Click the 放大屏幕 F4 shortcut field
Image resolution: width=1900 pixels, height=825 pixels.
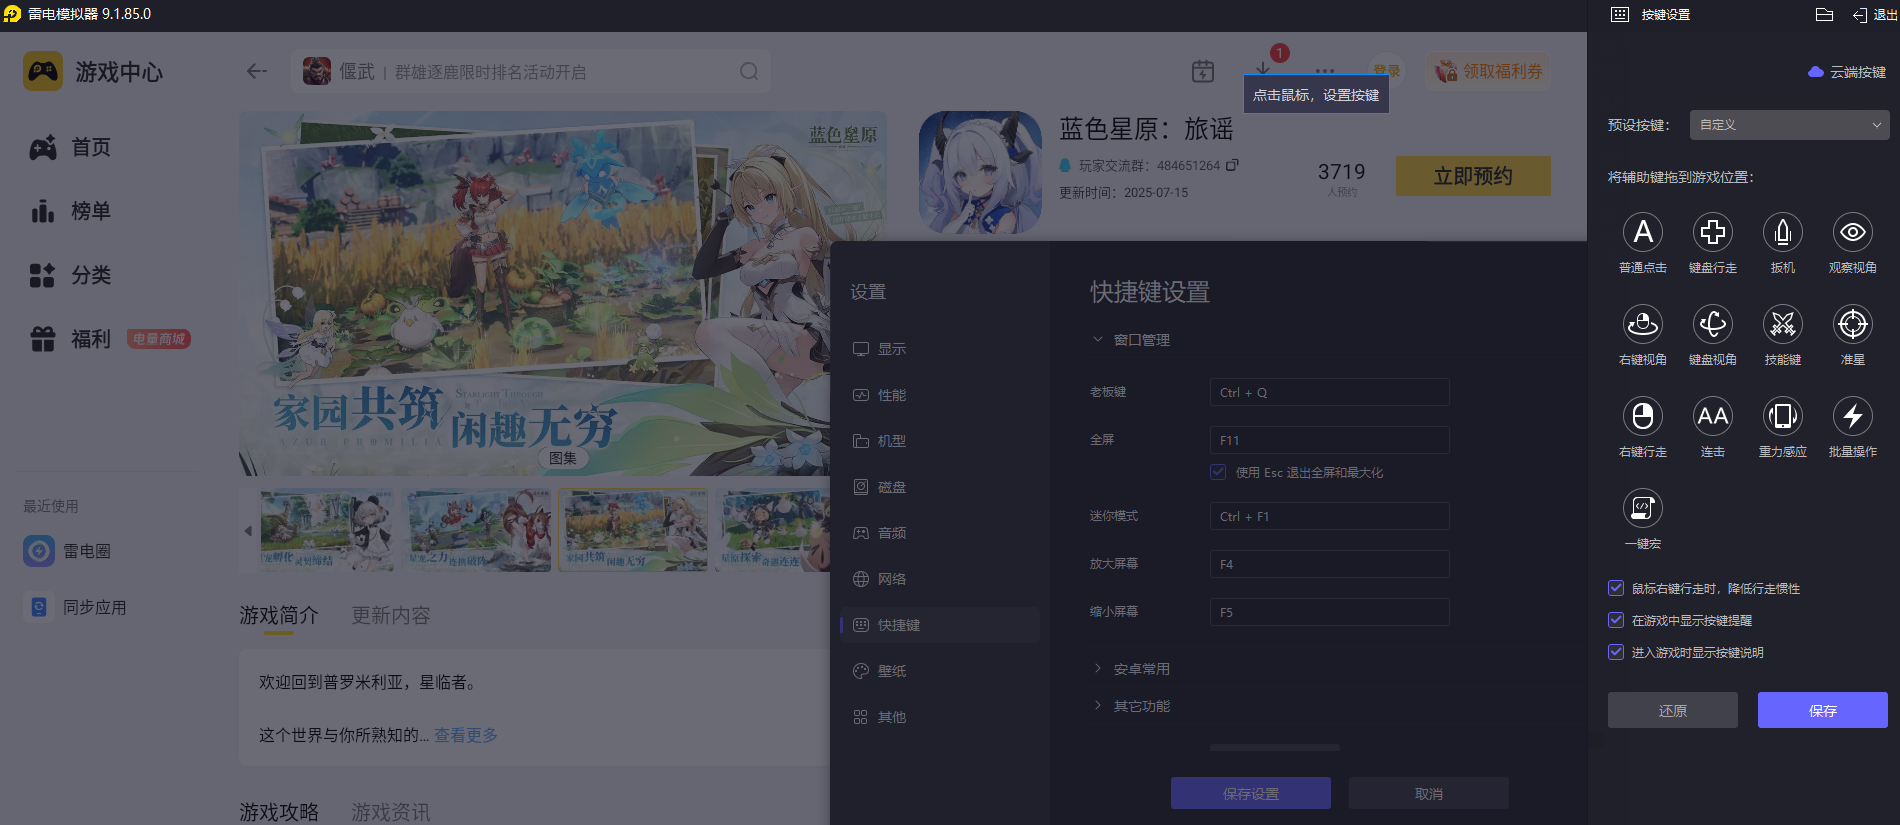click(1329, 564)
